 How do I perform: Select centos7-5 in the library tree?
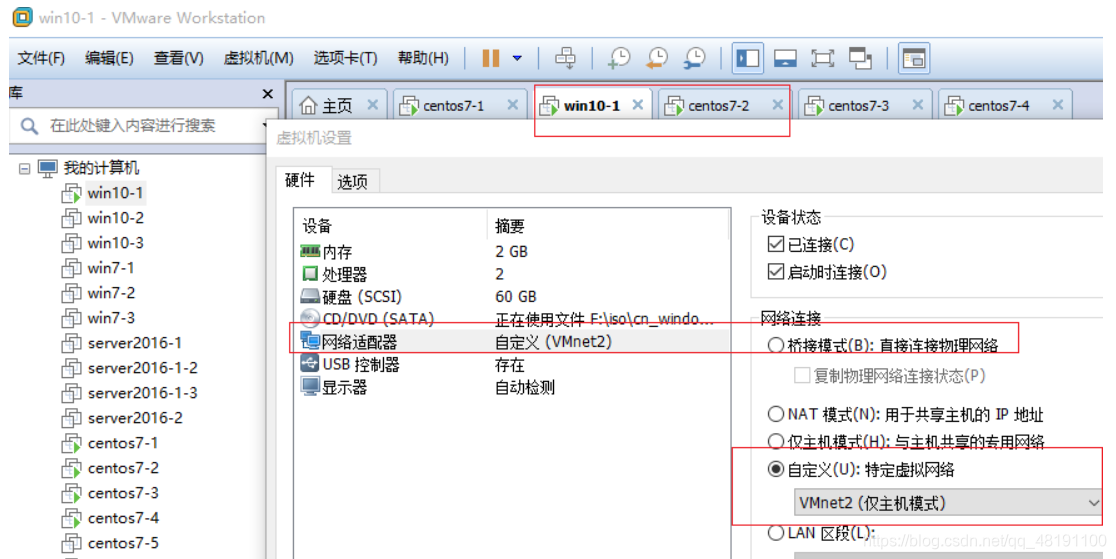[x=123, y=543]
